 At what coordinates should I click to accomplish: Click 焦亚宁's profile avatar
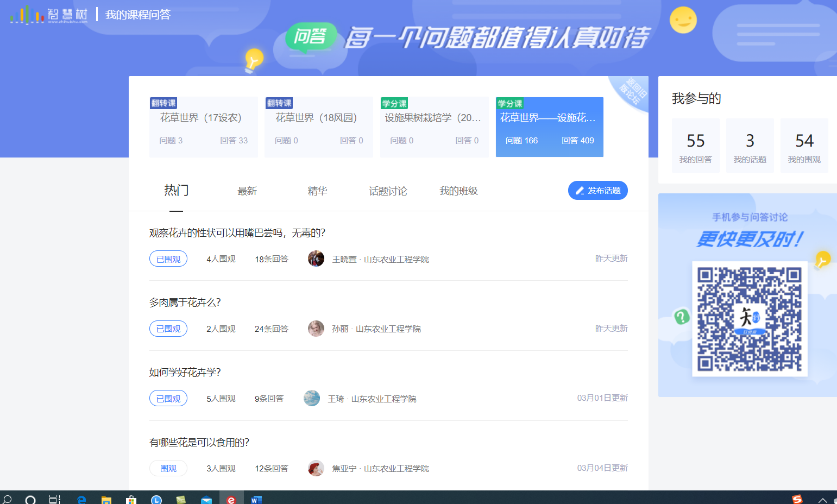[x=316, y=468]
